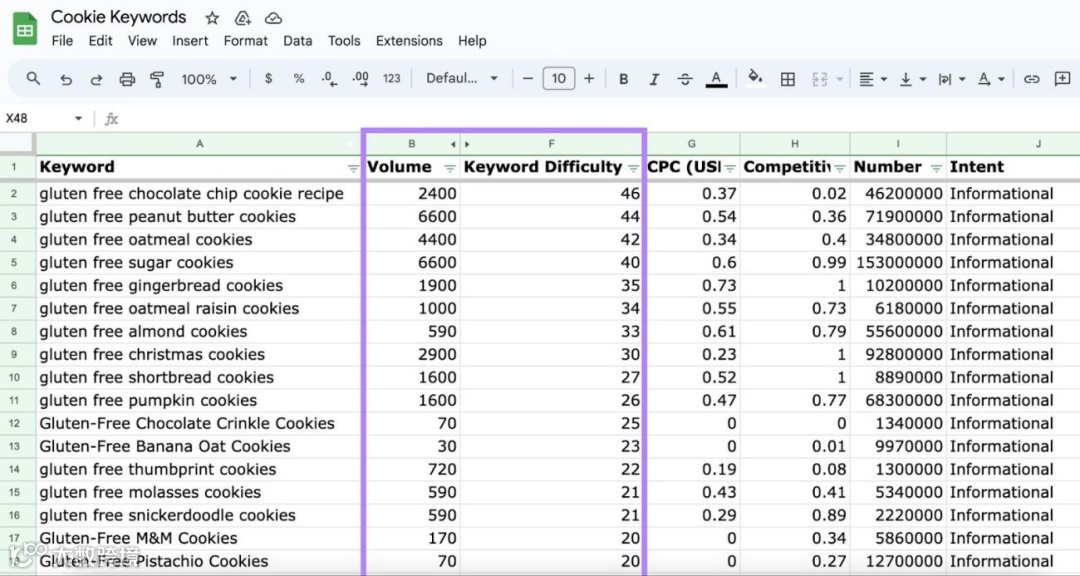This screenshot has height=576, width=1080.
Task: Star the Cookie Keywords document
Action: pyautogui.click(x=212, y=18)
